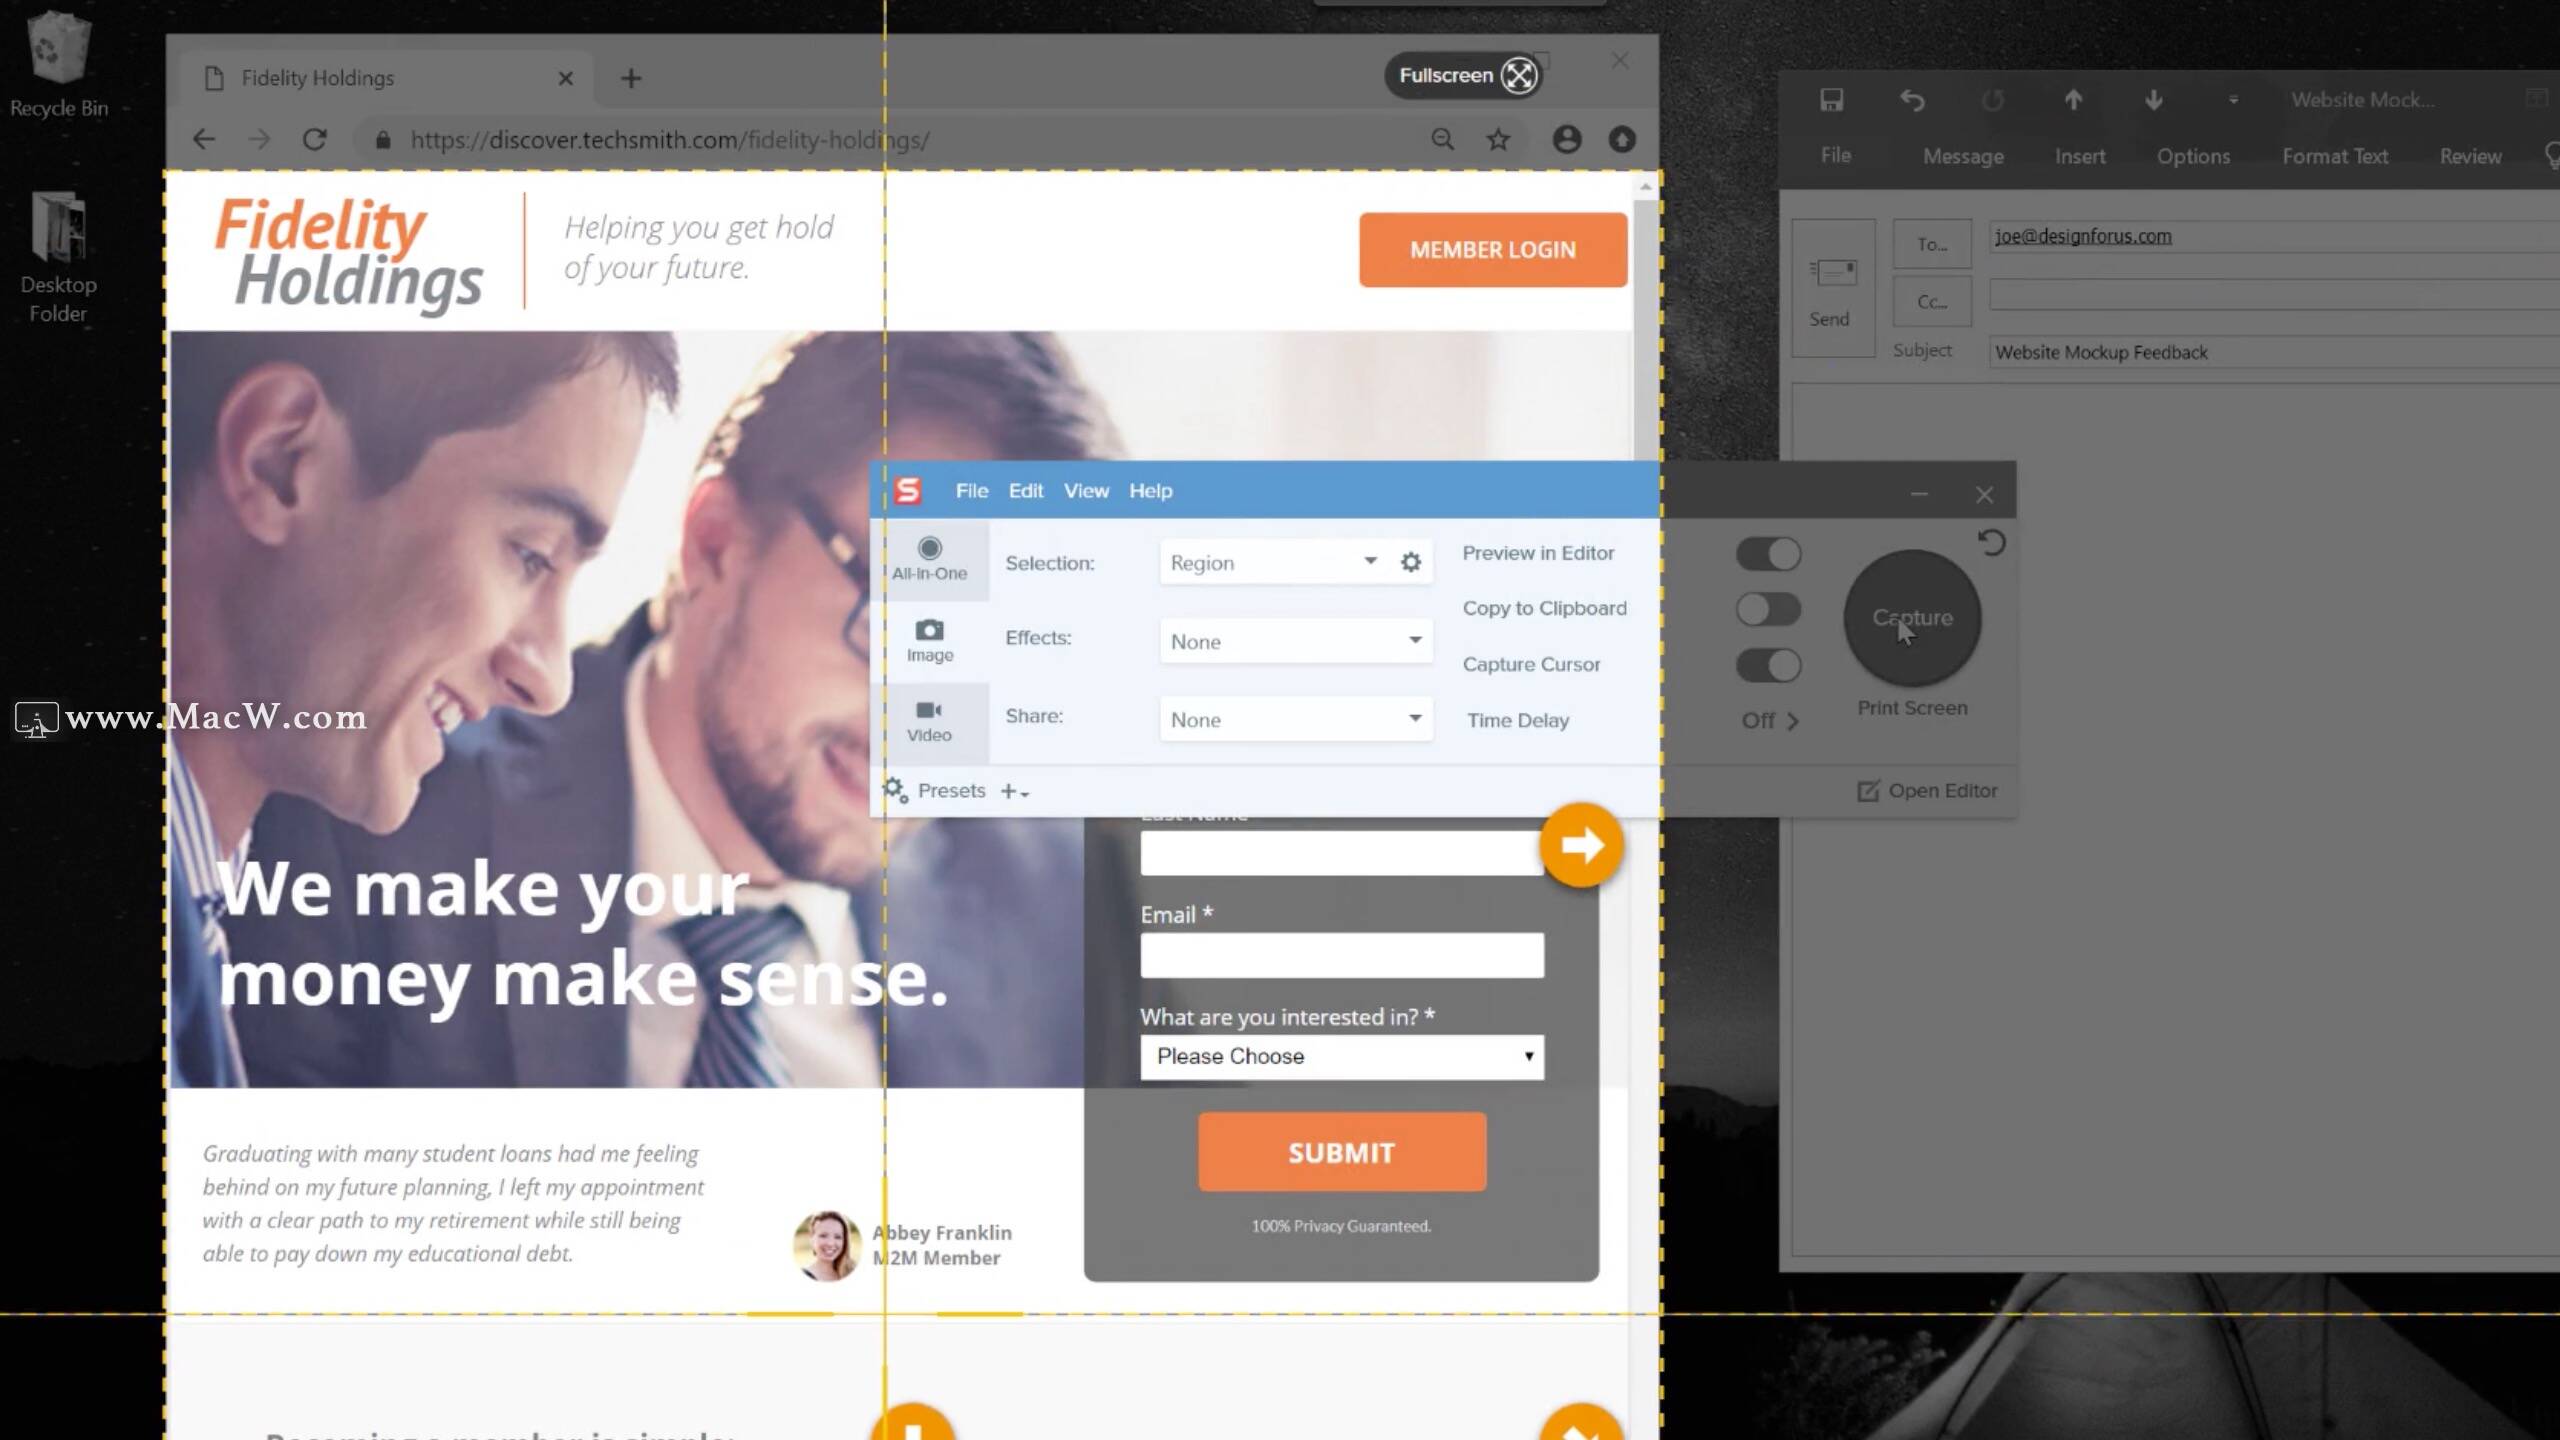Select the Image capture mode
Image resolution: width=2560 pixels, height=1440 pixels.
928,638
